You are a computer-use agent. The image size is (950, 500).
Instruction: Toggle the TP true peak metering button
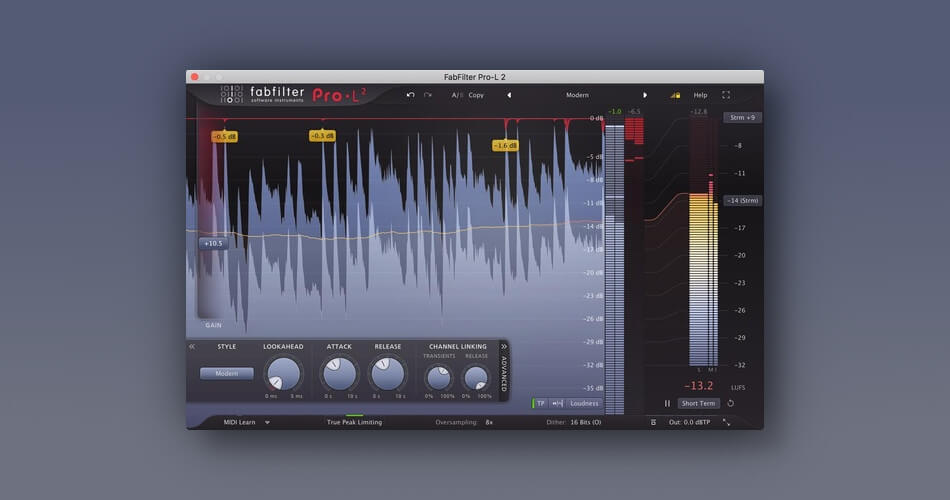pos(540,403)
